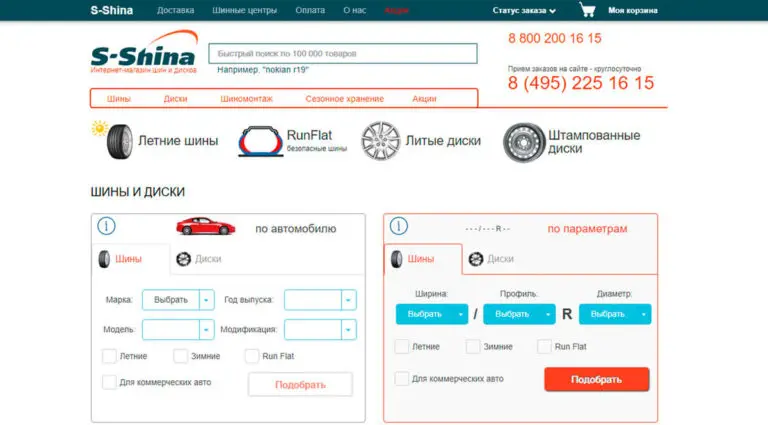Screen dimensions: 768x425
Task: Click the red car image
Action: point(206,226)
